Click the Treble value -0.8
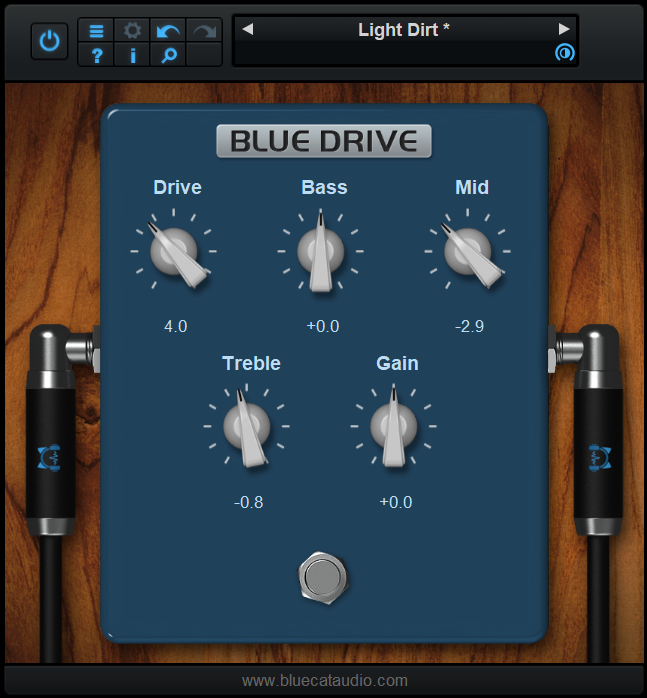 (x=248, y=502)
